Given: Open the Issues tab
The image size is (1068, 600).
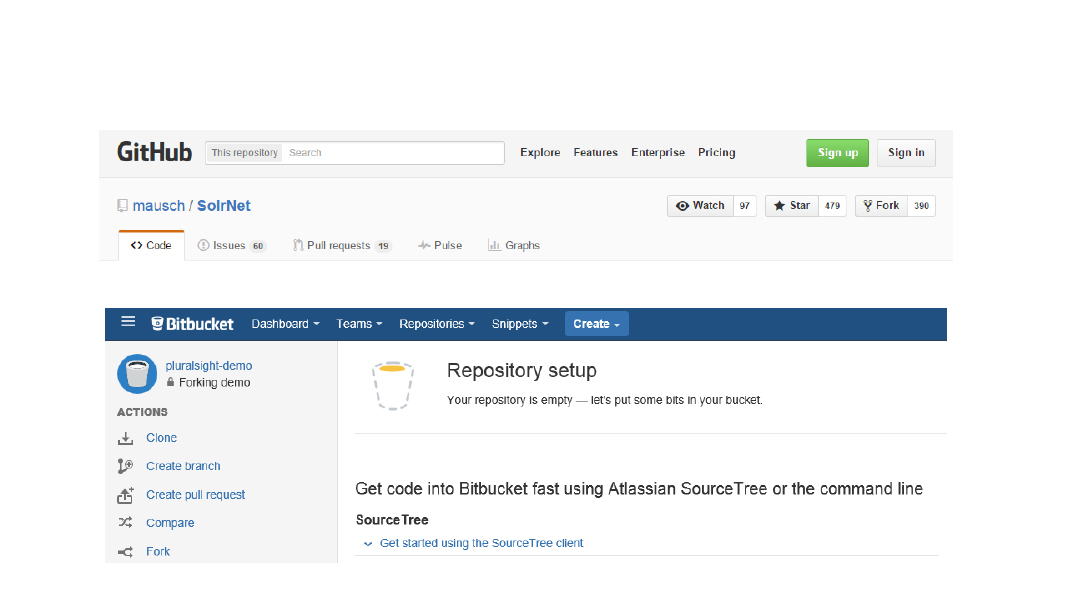Looking at the screenshot, I should (x=231, y=245).
